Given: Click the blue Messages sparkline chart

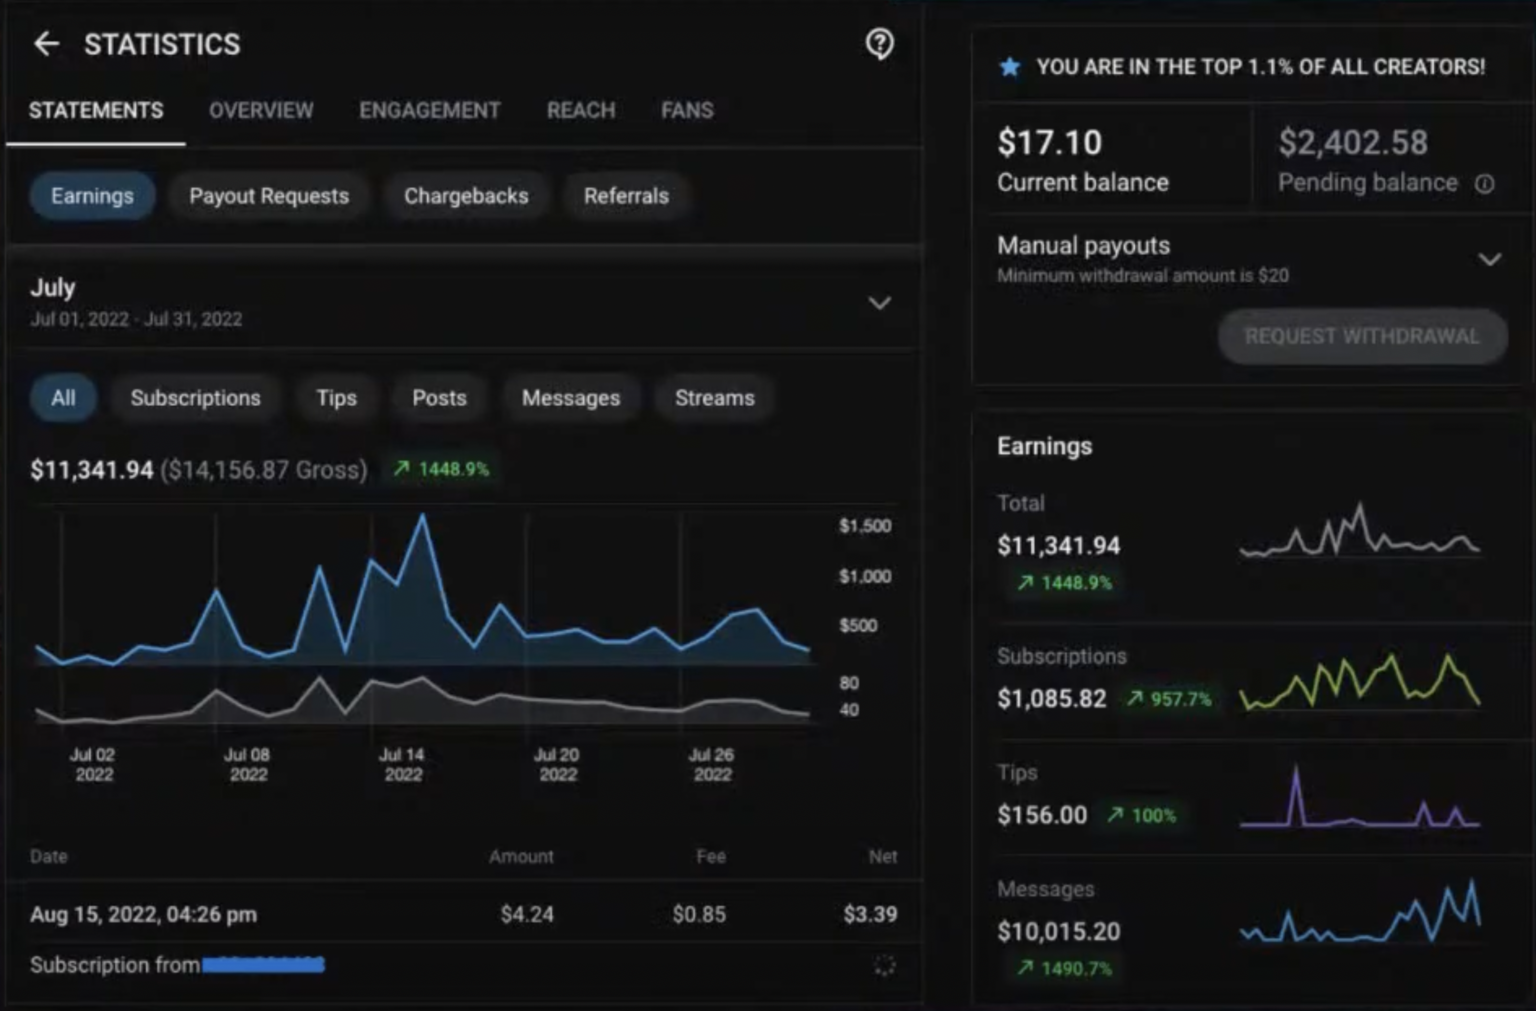Looking at the screenshot, I should [x=1360, y=912].
